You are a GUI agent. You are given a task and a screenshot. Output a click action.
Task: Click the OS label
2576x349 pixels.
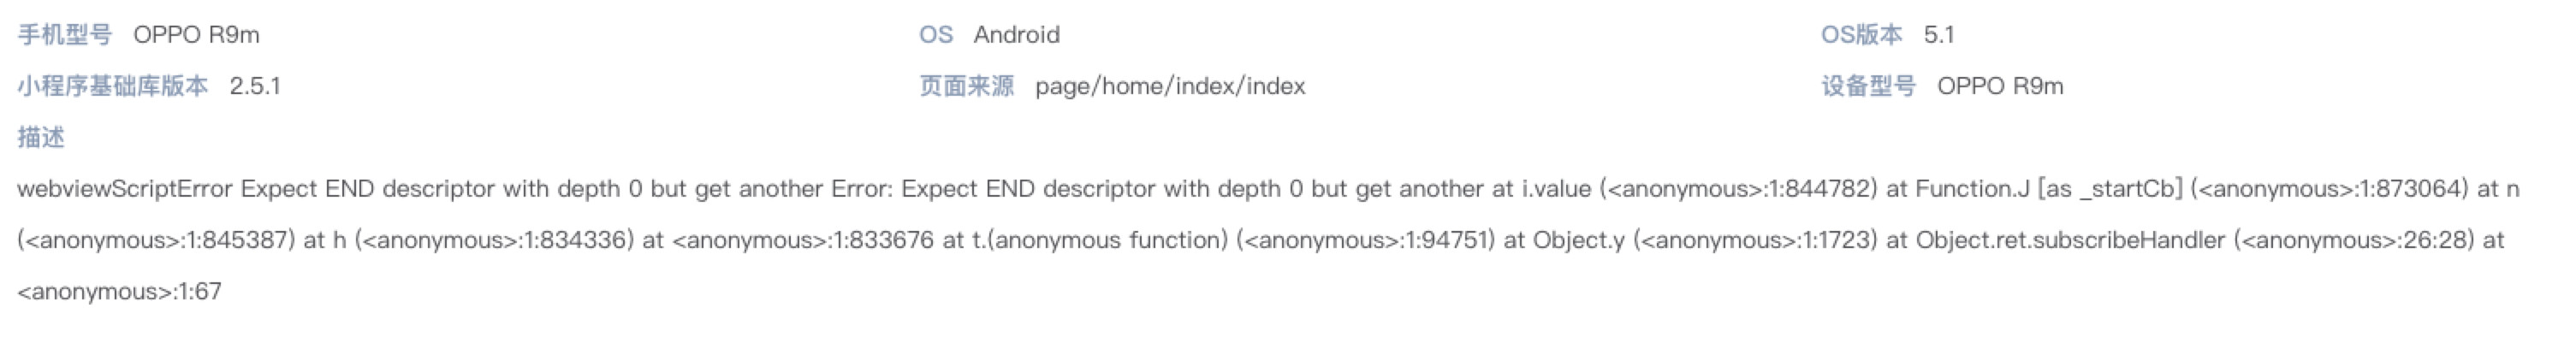click(x=935, y=35)
